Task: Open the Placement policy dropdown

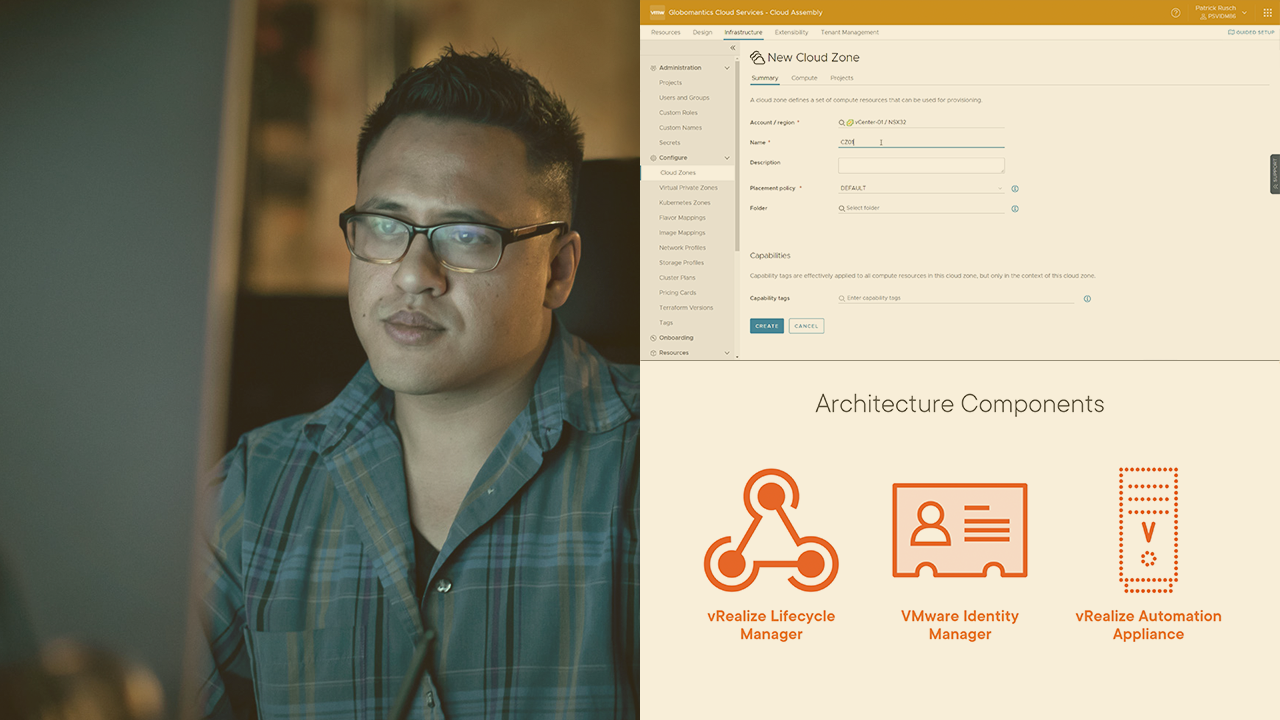Action: (921, 188)
